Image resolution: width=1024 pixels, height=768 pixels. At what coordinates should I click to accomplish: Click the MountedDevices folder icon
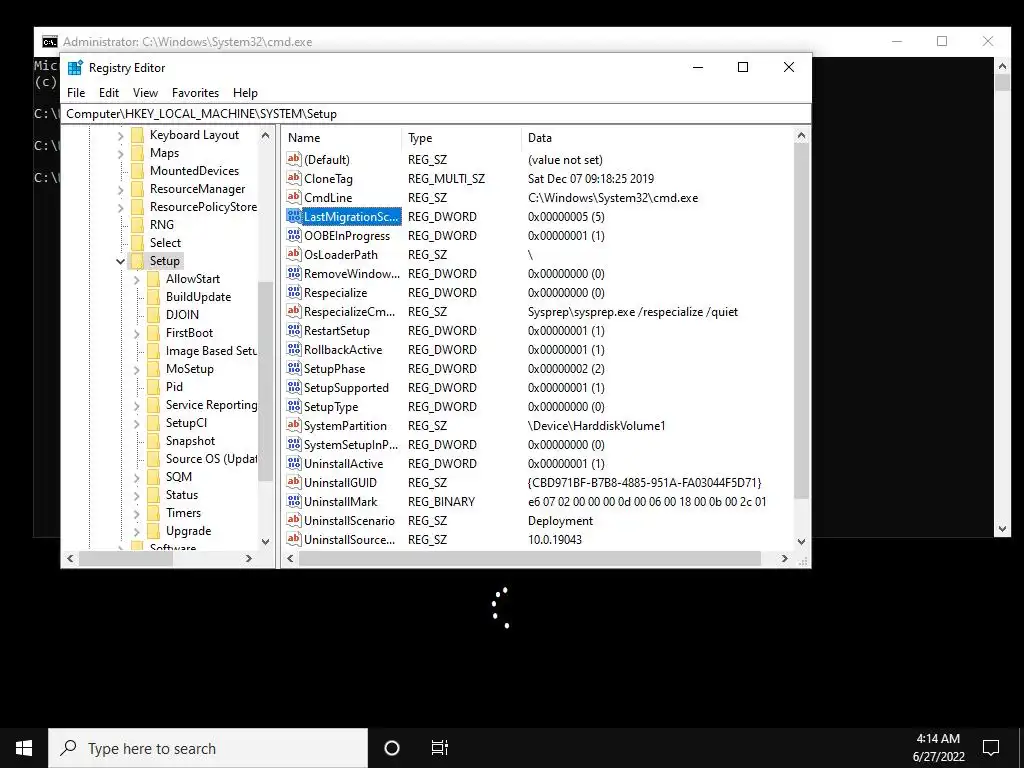pyautogui.click(x=137, y=170)
